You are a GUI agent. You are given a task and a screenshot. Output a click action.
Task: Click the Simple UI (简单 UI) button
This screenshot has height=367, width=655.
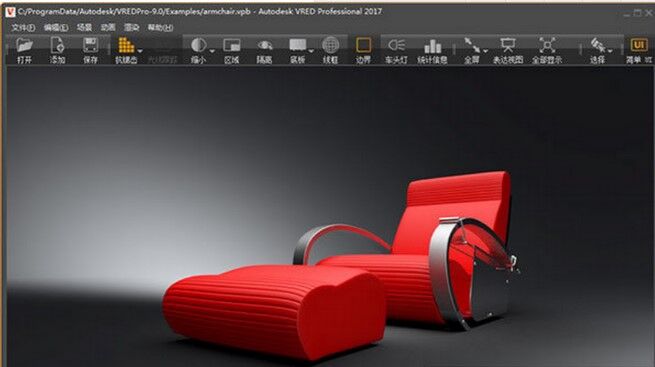point(639,50)
